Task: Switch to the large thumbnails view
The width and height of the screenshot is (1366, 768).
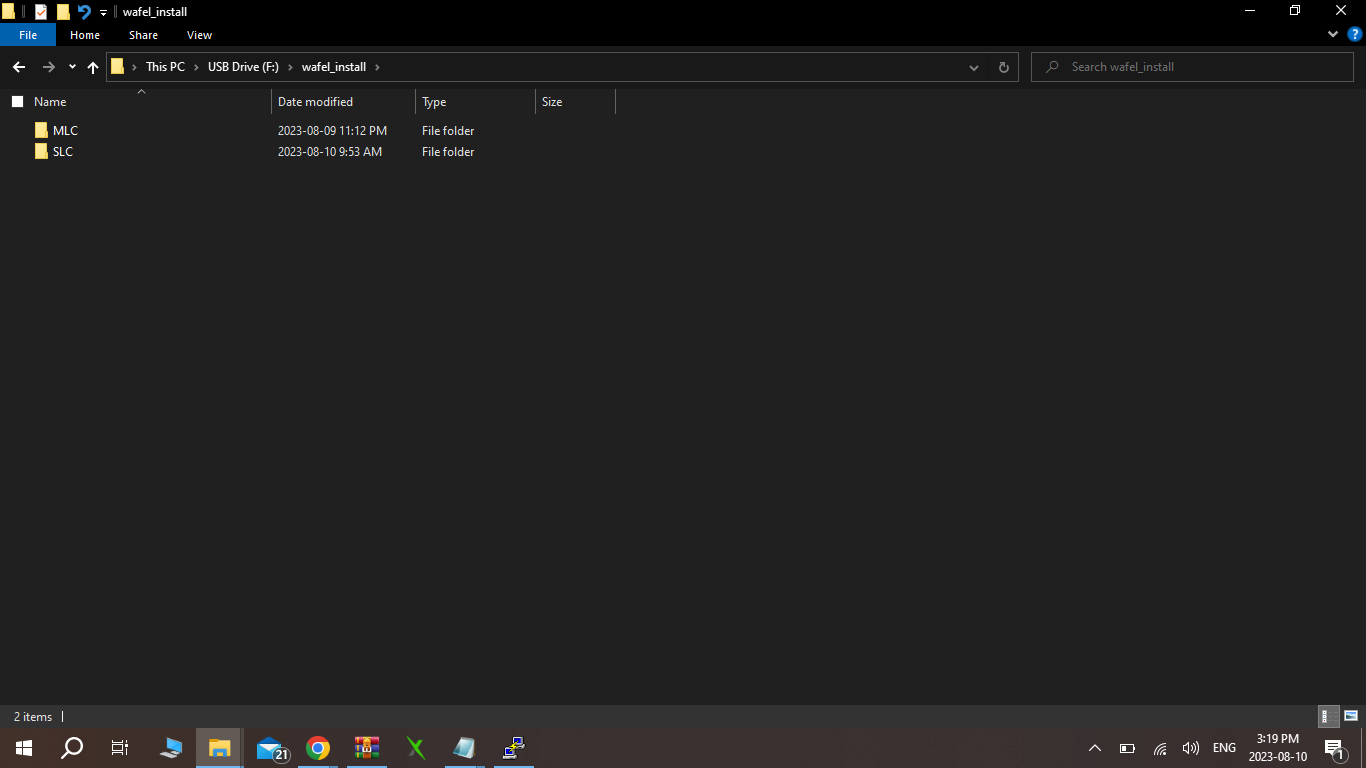Action: point(1351,716)
